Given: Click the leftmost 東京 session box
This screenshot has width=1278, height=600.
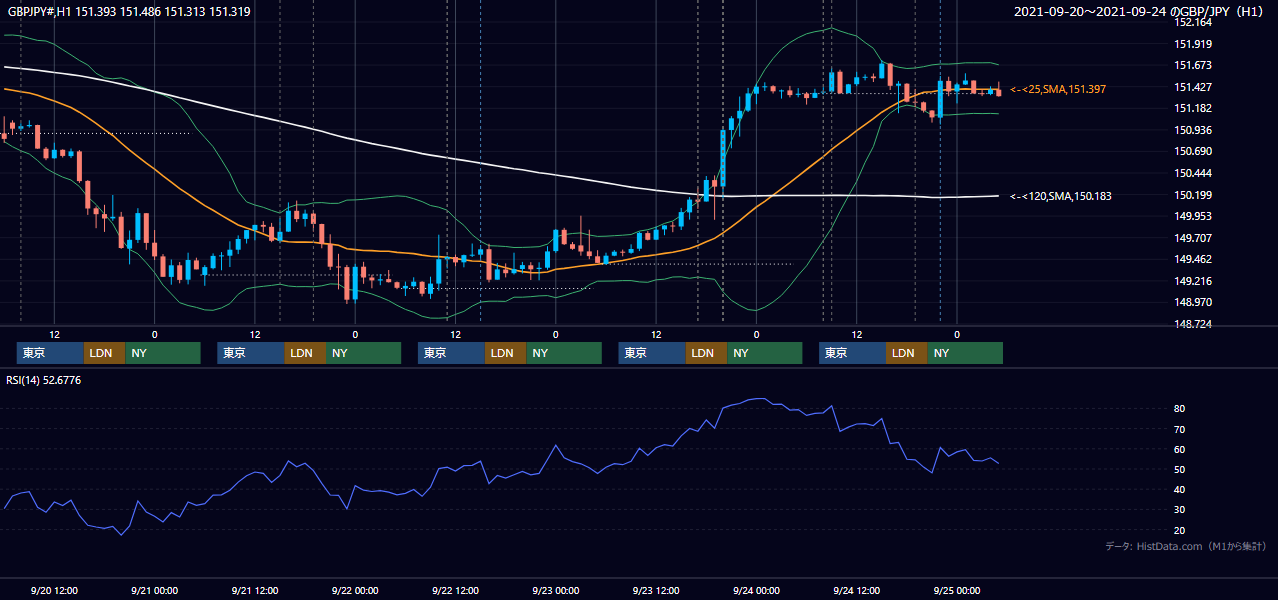Looking at the screenshot, I should coord(50,353).
